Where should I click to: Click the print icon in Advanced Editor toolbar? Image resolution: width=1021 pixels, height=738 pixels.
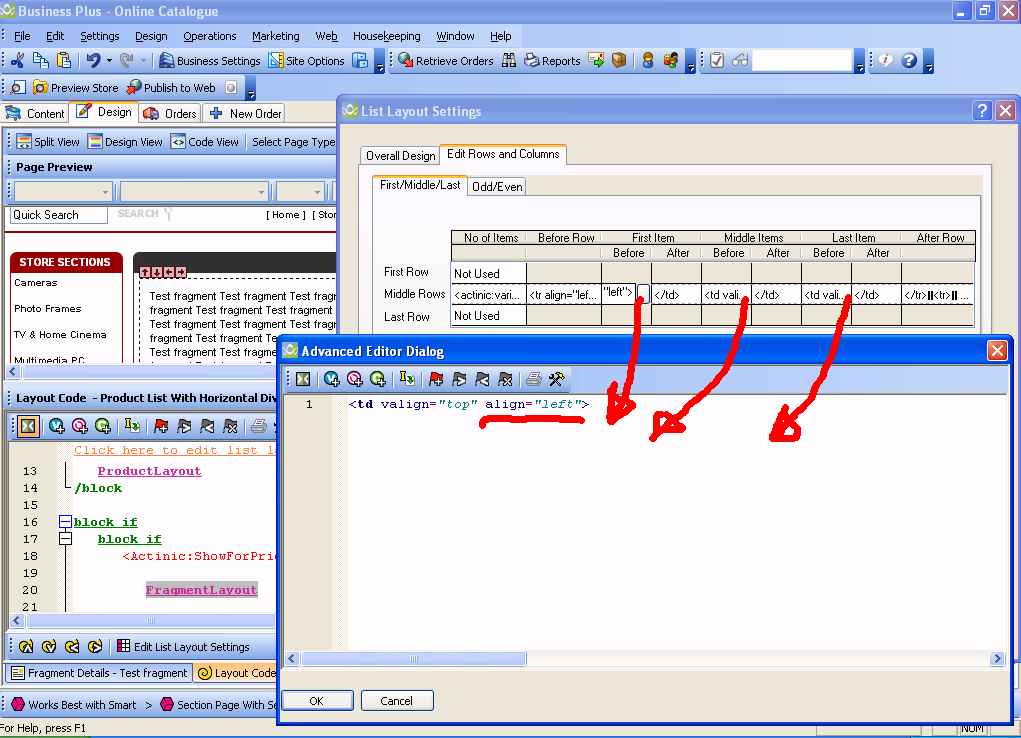533,379
